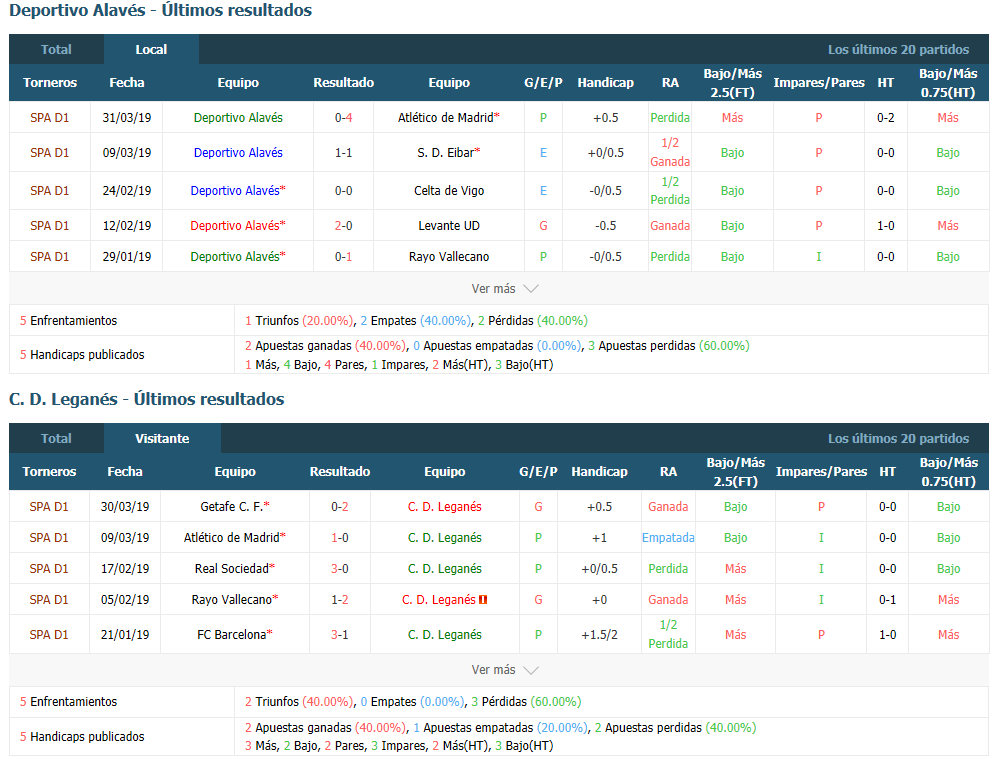Expand 'Ver más' under Leganés results
The image size is (995, 759).
[x=504, y=670]
